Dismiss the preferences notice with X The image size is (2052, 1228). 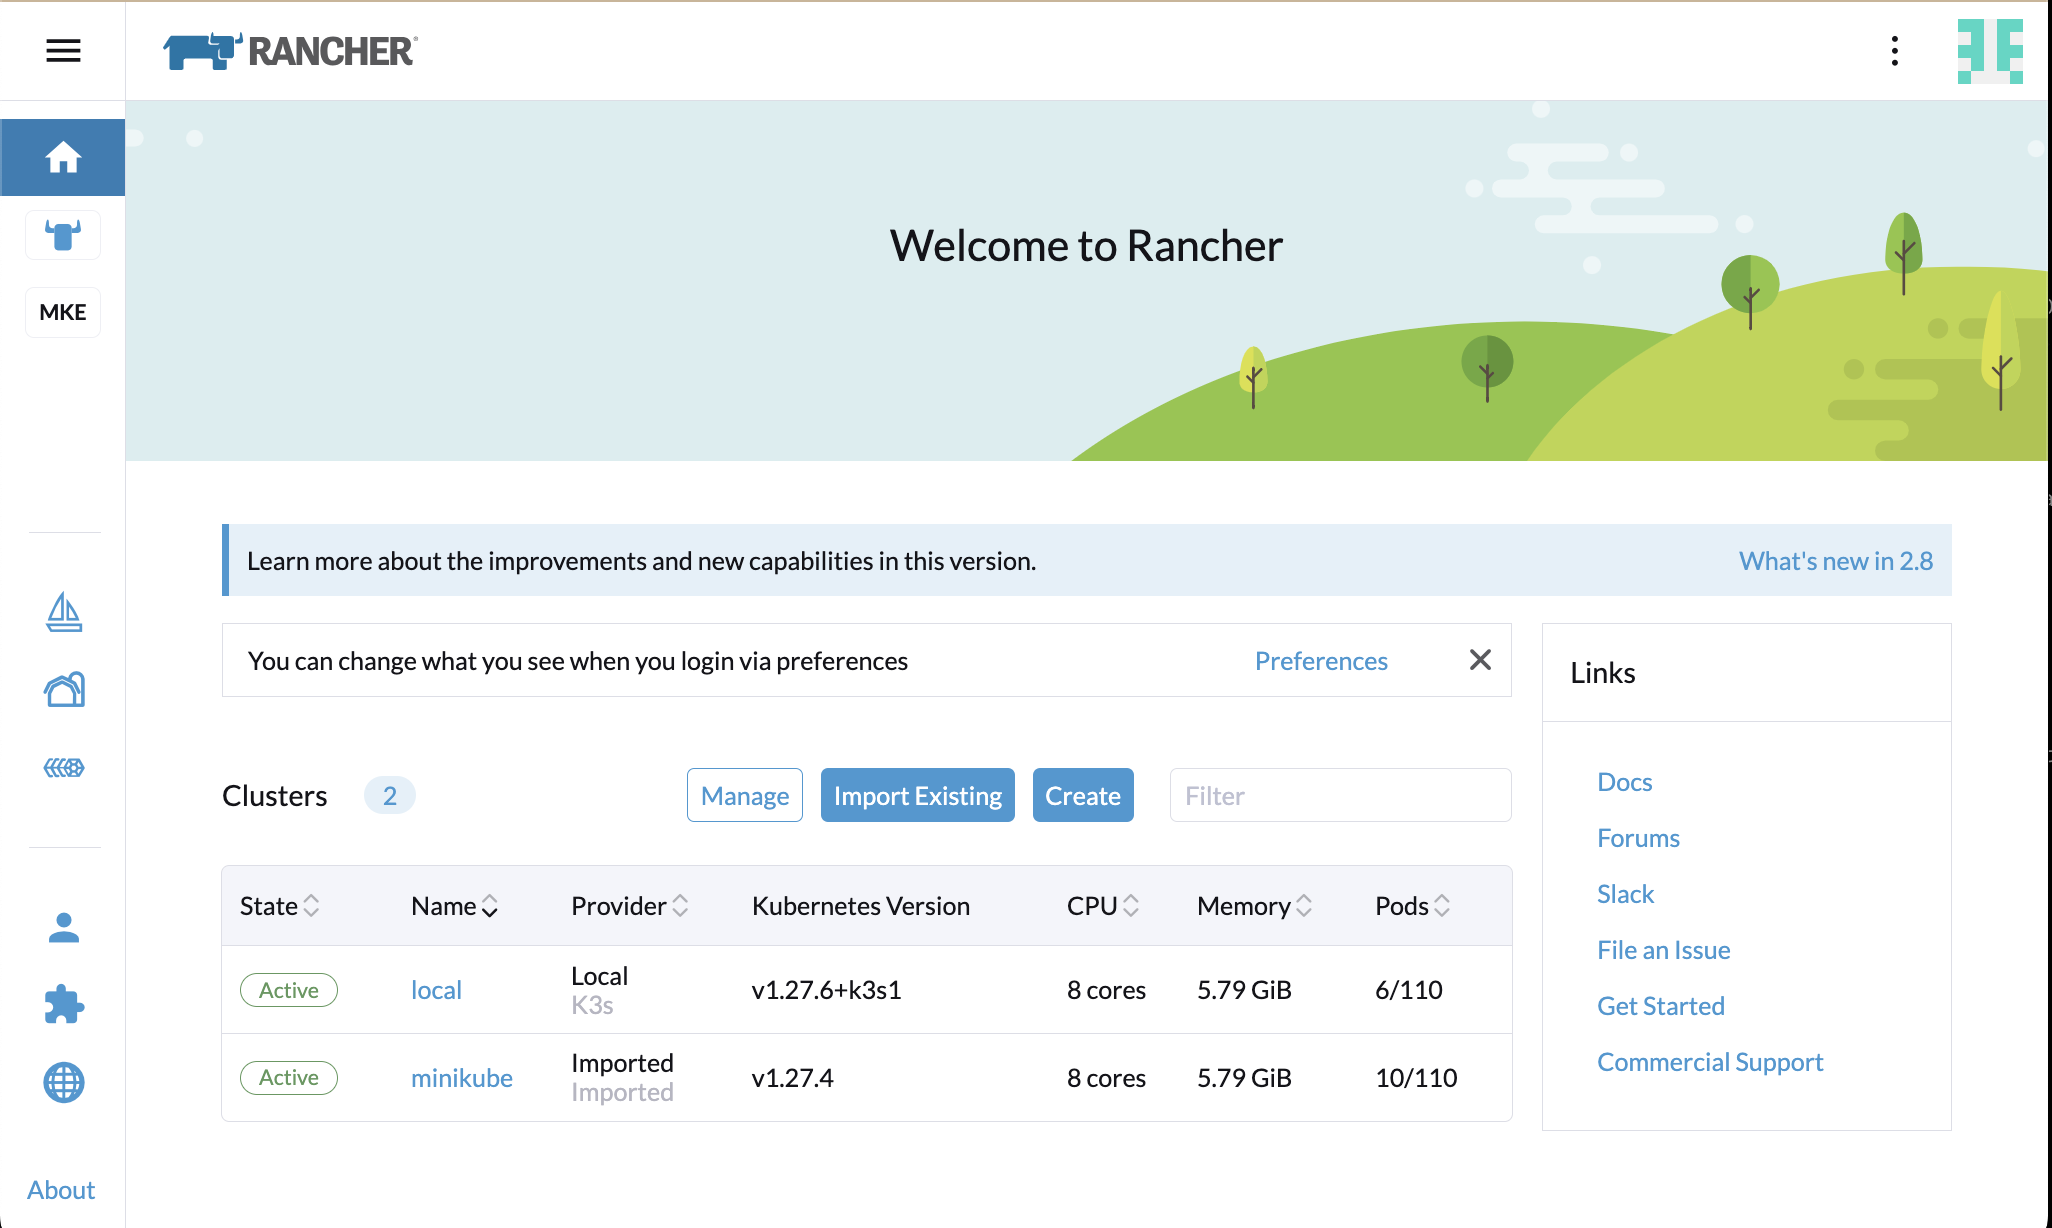[1480, 660]
